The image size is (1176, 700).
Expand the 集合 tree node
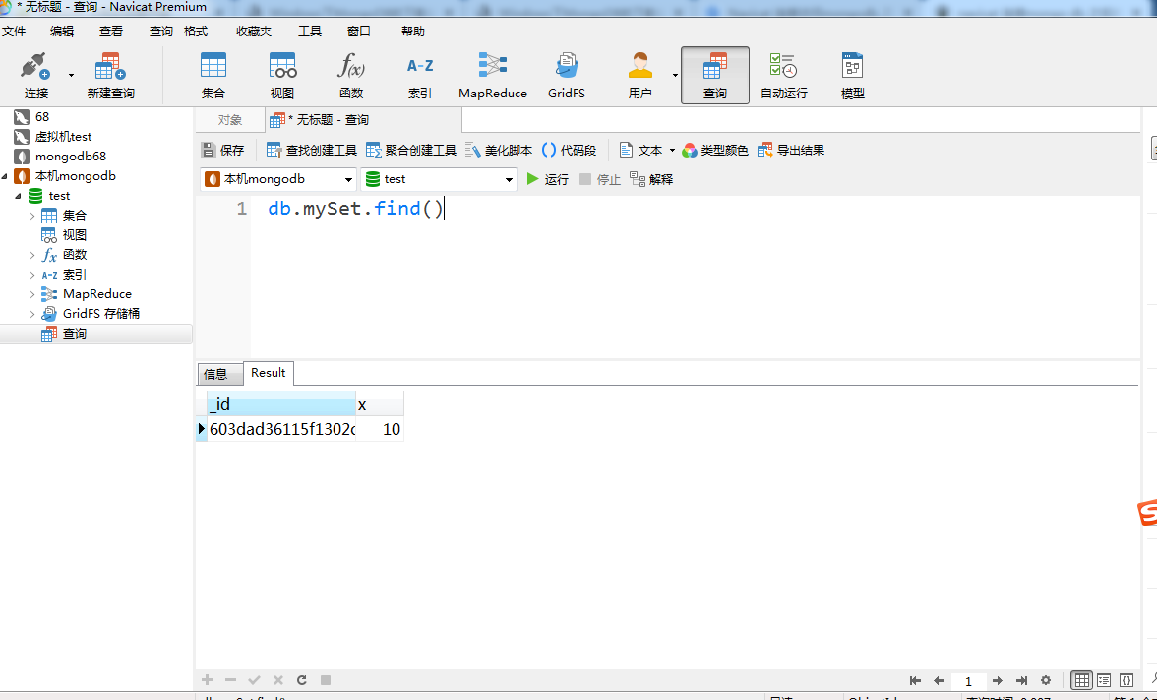pyautogui.click(x=32, y=216)
